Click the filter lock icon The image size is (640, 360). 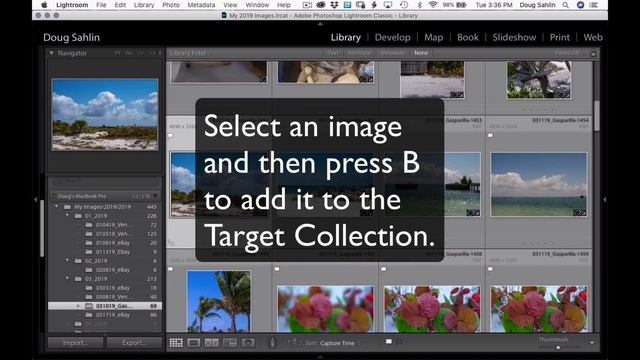593,53
